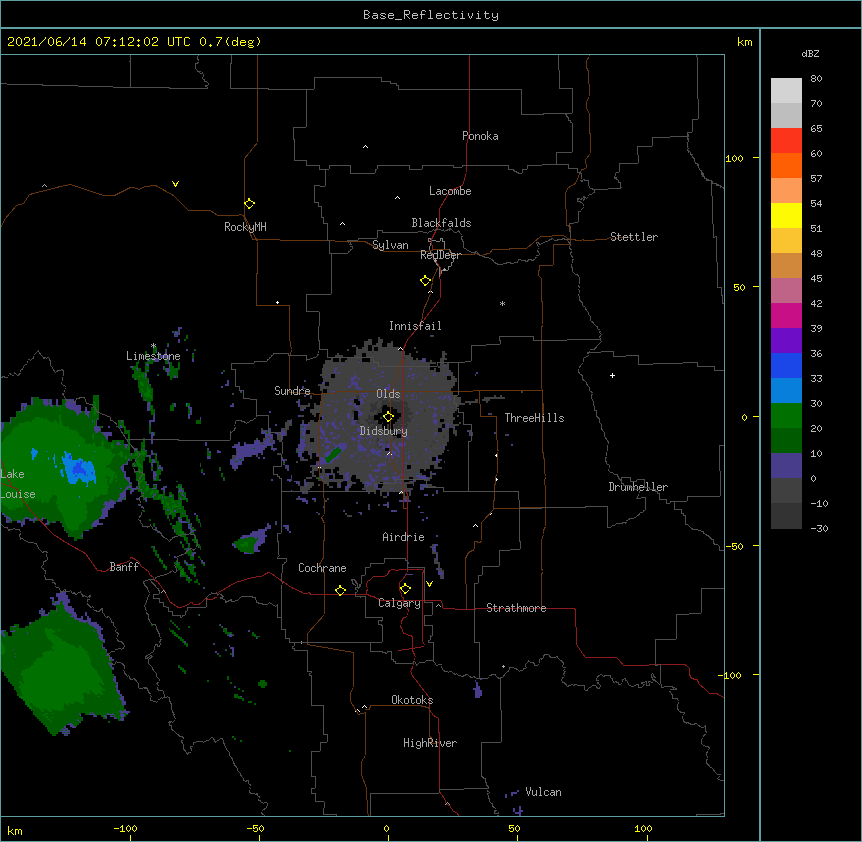862x842 pixels.
Task: Click the Sylvan label
Action: pos(390,245)
